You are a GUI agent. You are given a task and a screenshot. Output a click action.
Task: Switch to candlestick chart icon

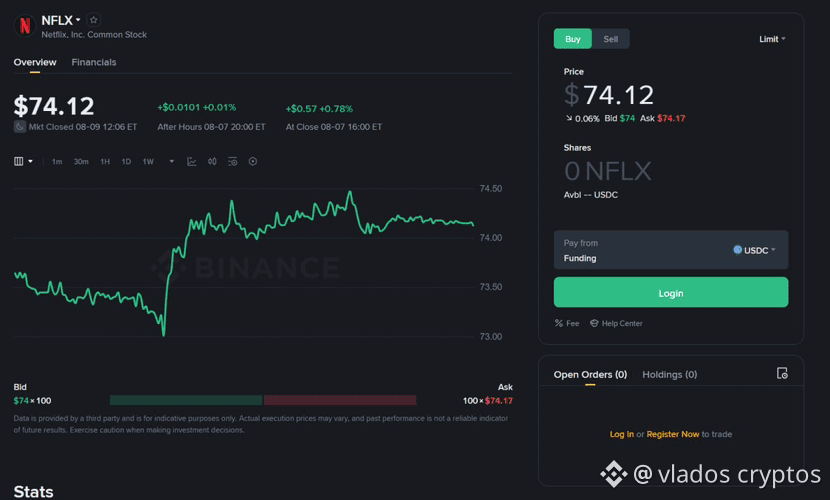coord(212,161)
